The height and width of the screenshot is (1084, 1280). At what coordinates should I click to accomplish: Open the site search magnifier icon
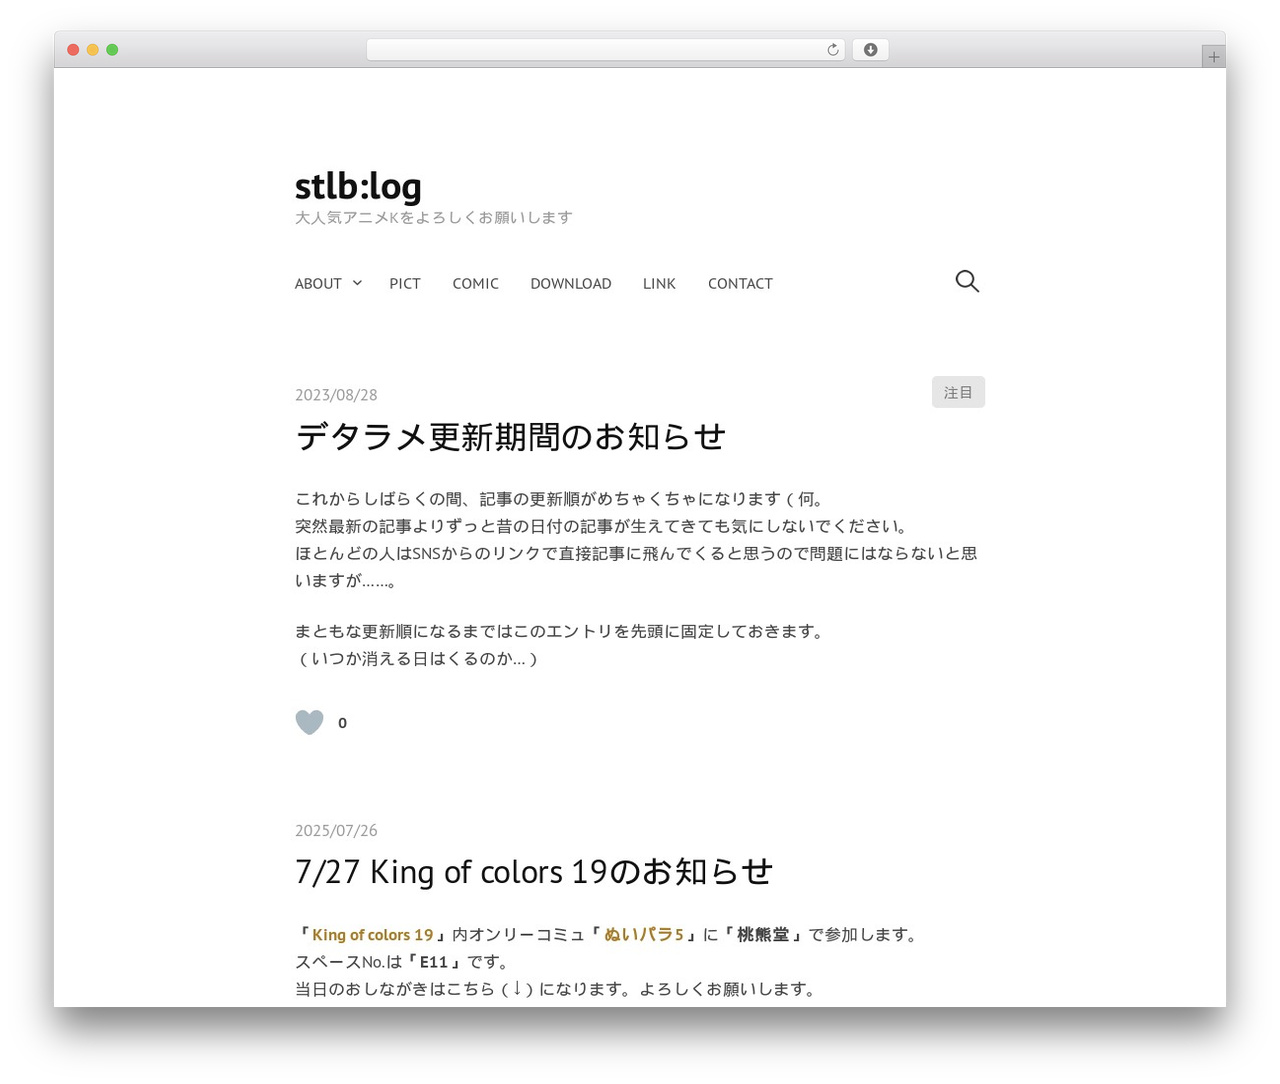[x=967, y=282]
